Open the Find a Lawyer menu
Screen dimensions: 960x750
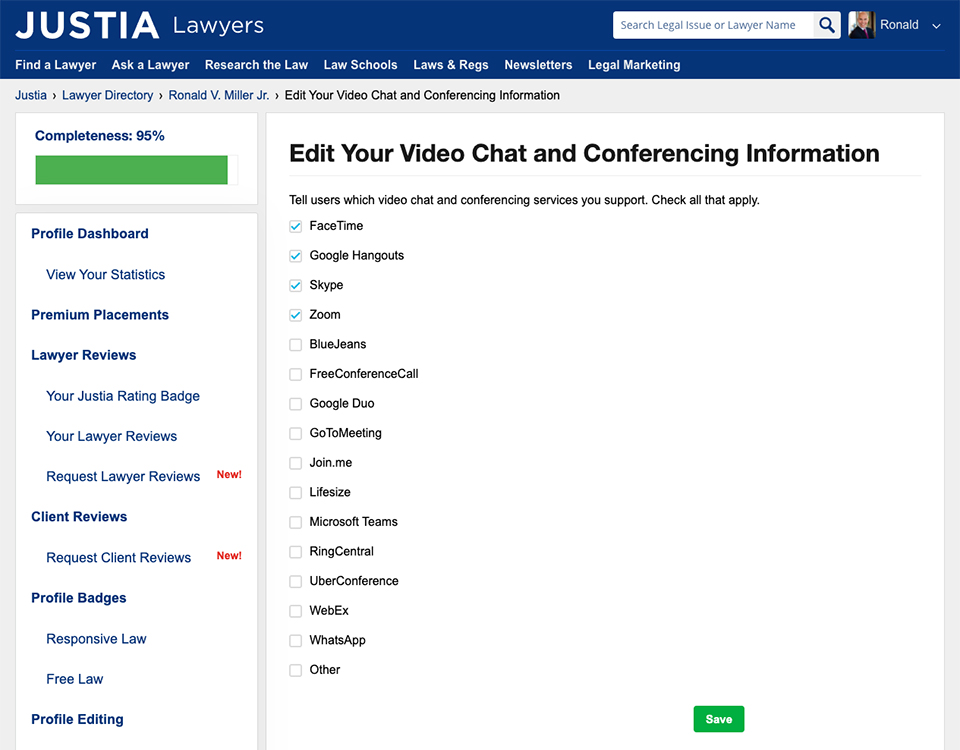[56, 65]
